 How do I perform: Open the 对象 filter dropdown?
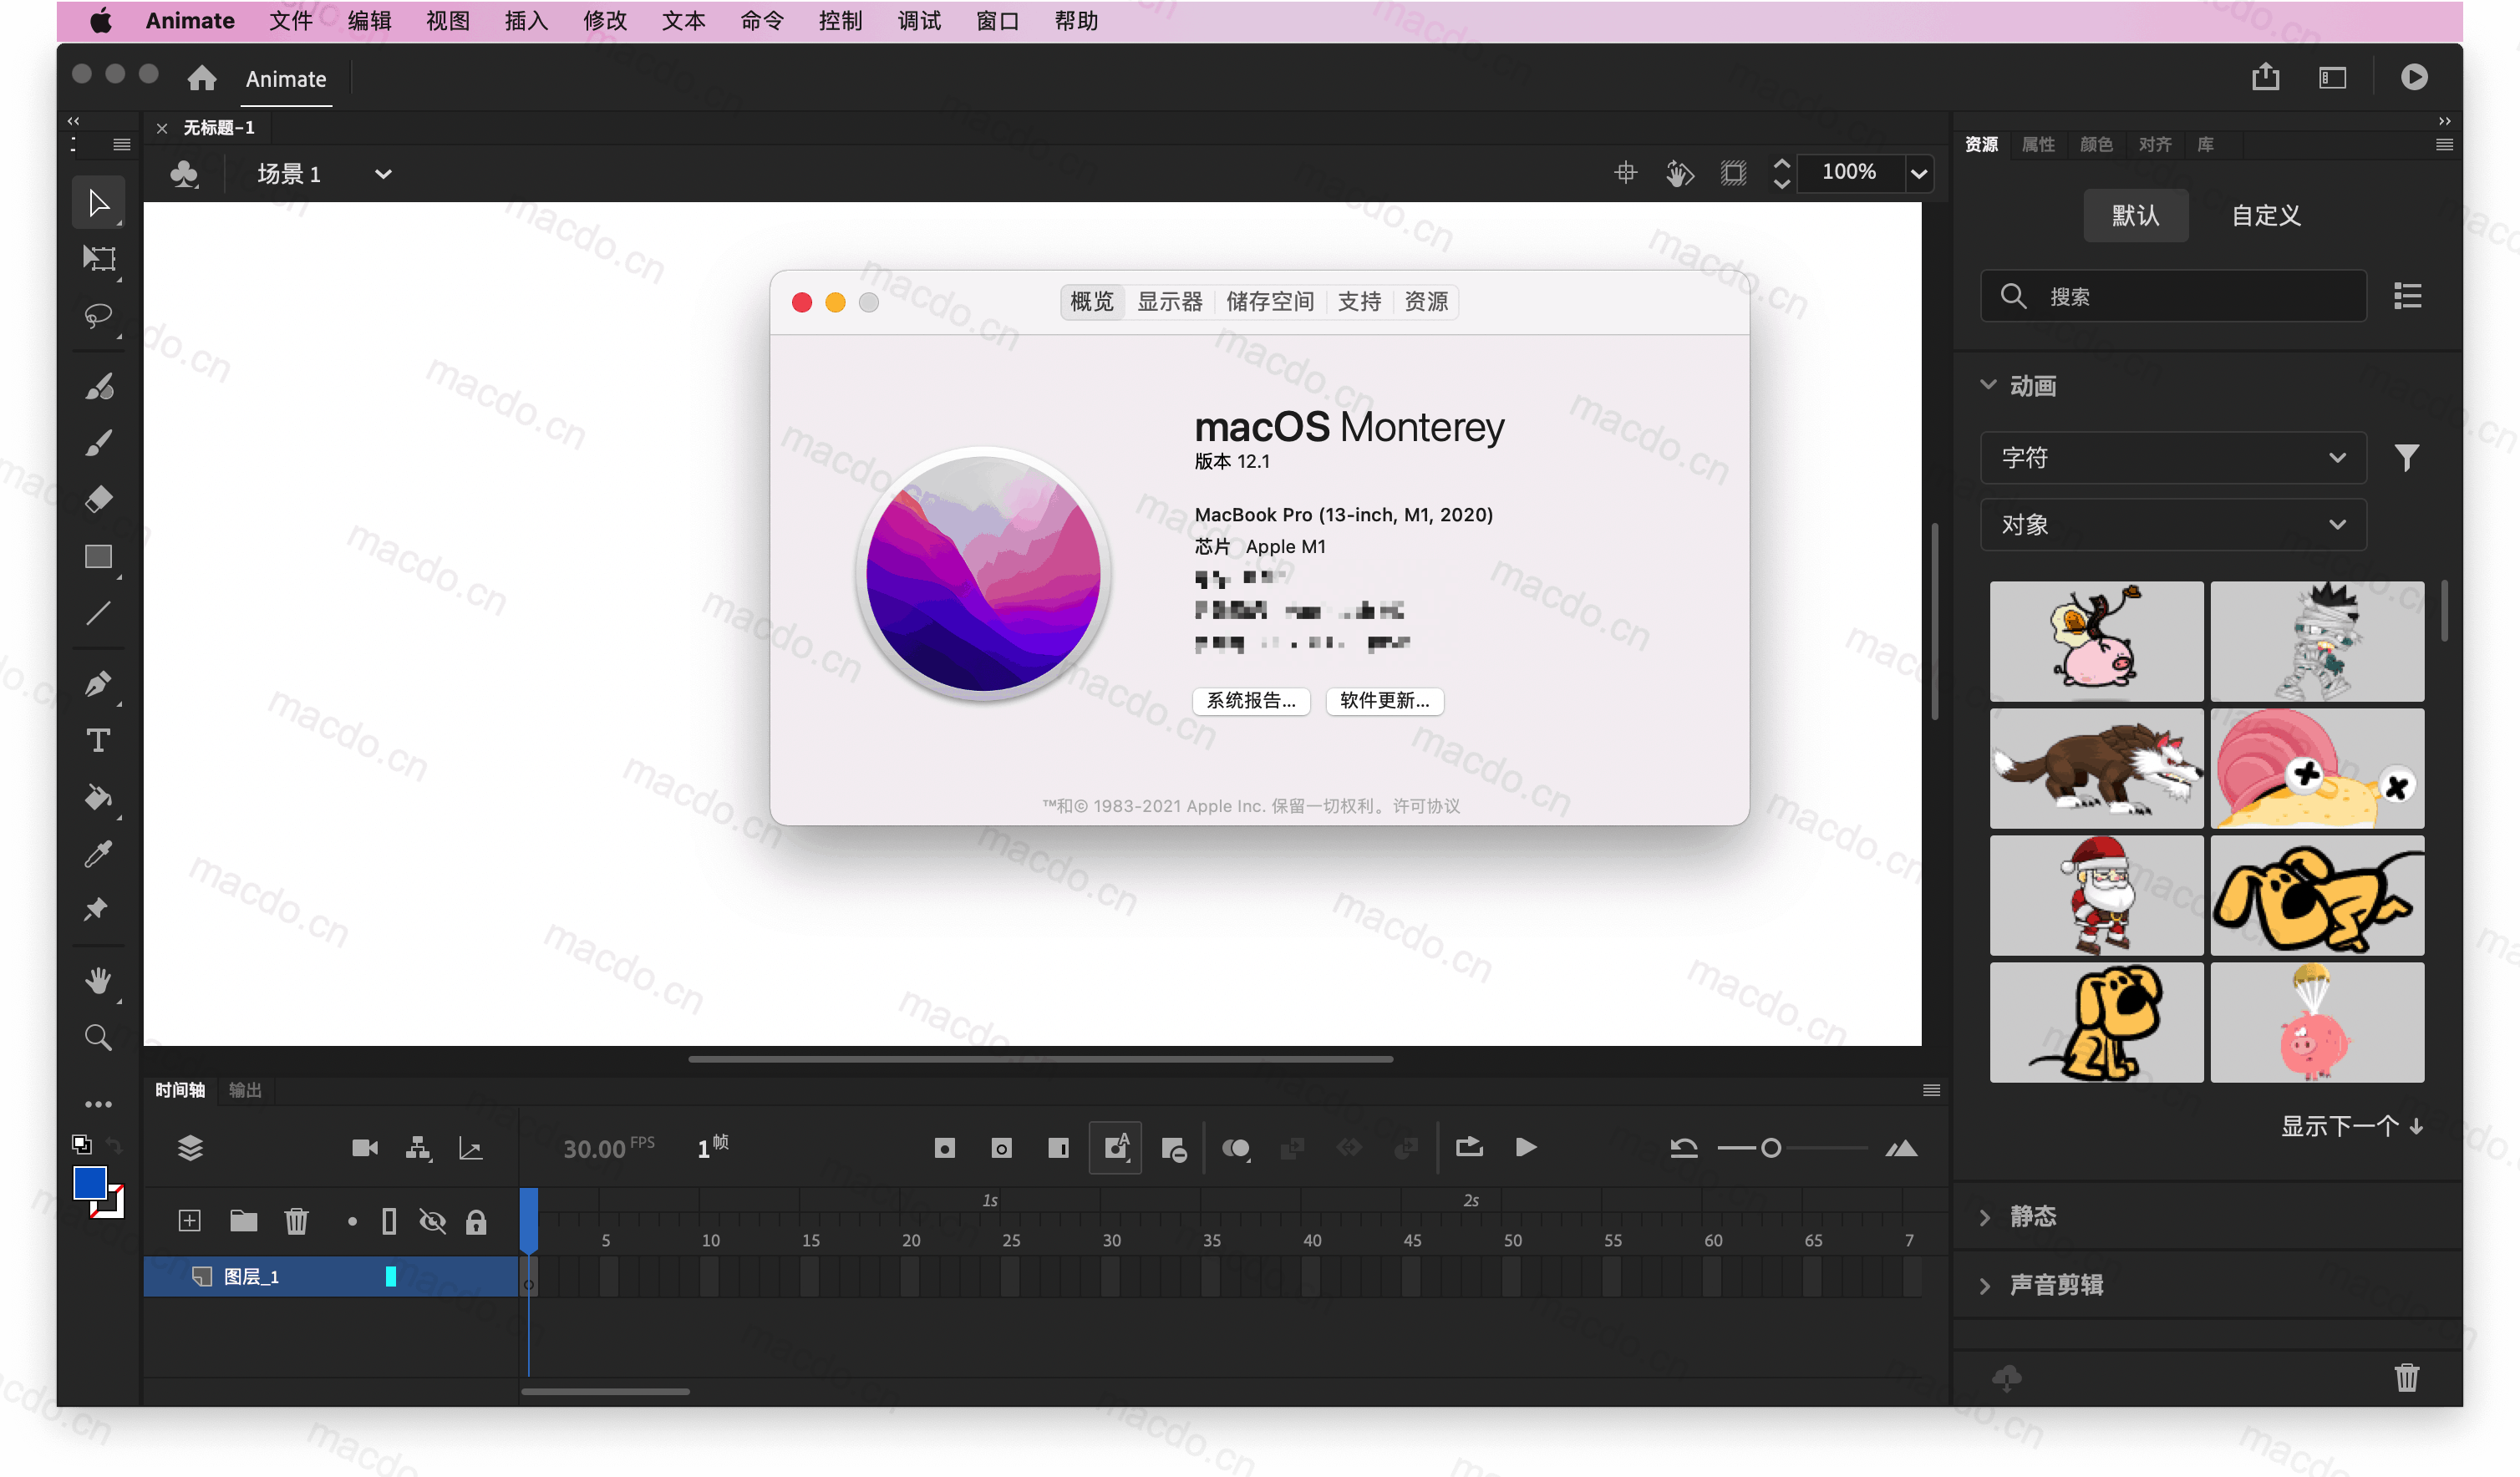[2173, 524]
